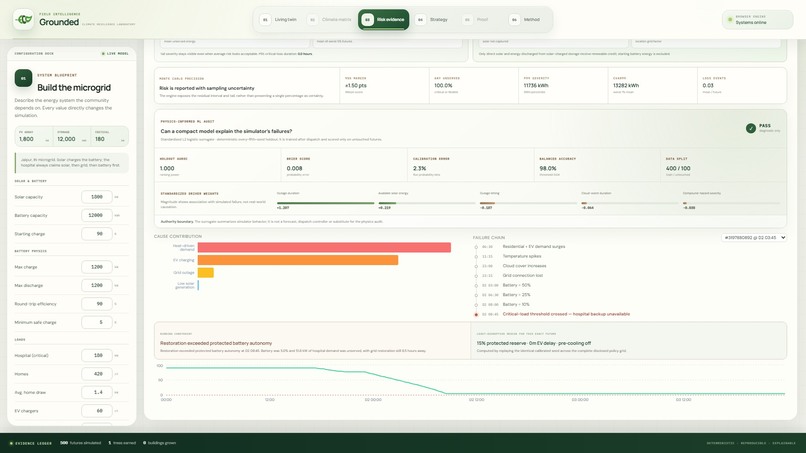Click the Available solar energy weight bar
The width and height of the screenshot is (806, 453).
point(427,203)
